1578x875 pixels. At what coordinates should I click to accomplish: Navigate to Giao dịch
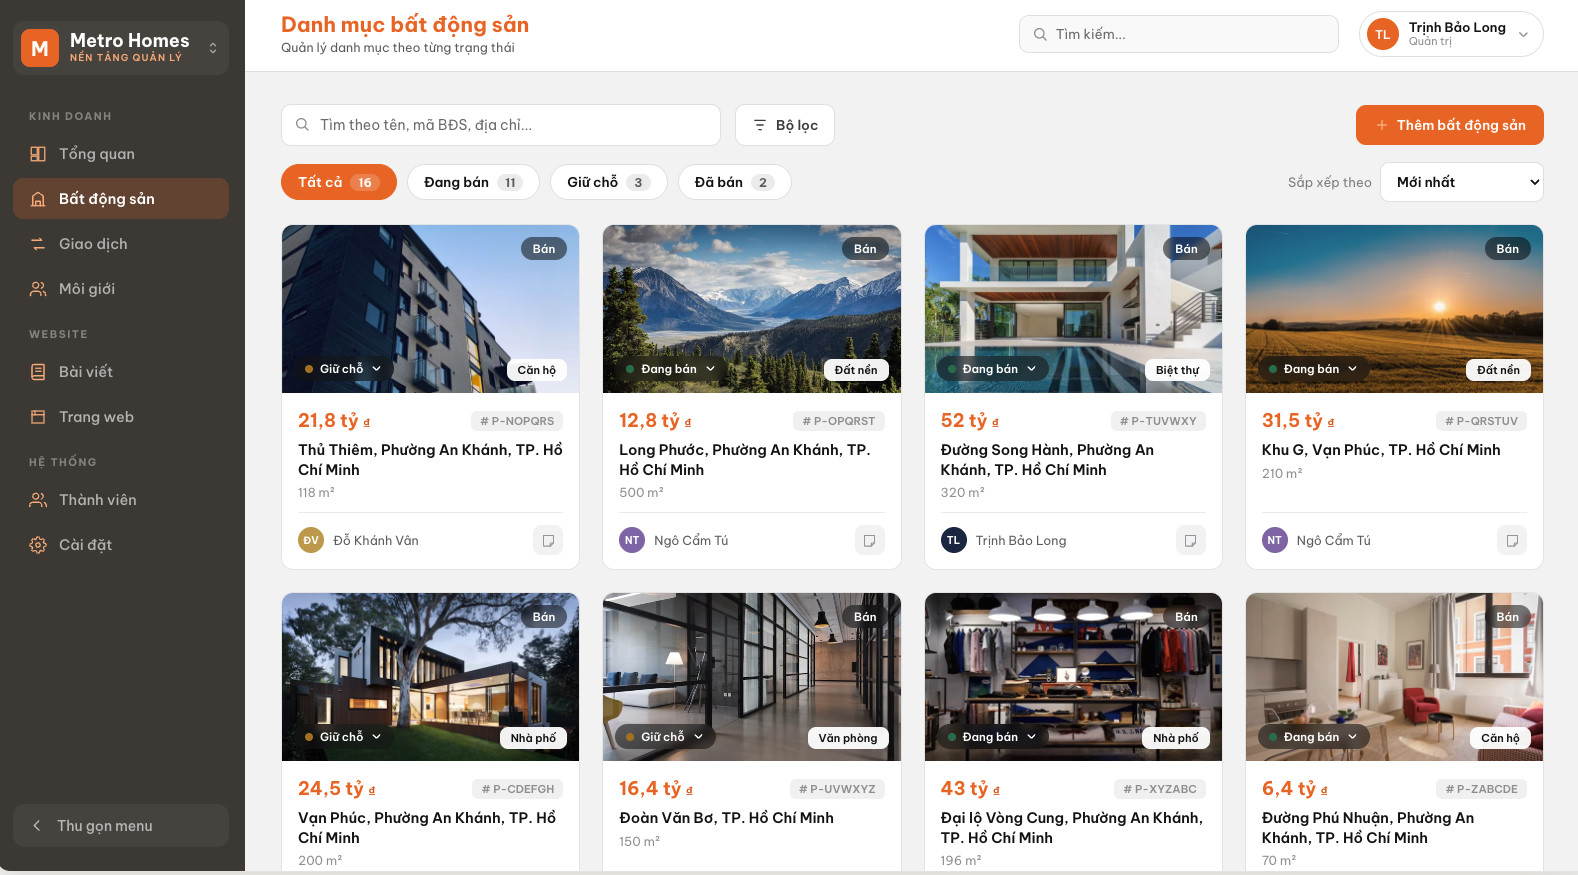121,244
